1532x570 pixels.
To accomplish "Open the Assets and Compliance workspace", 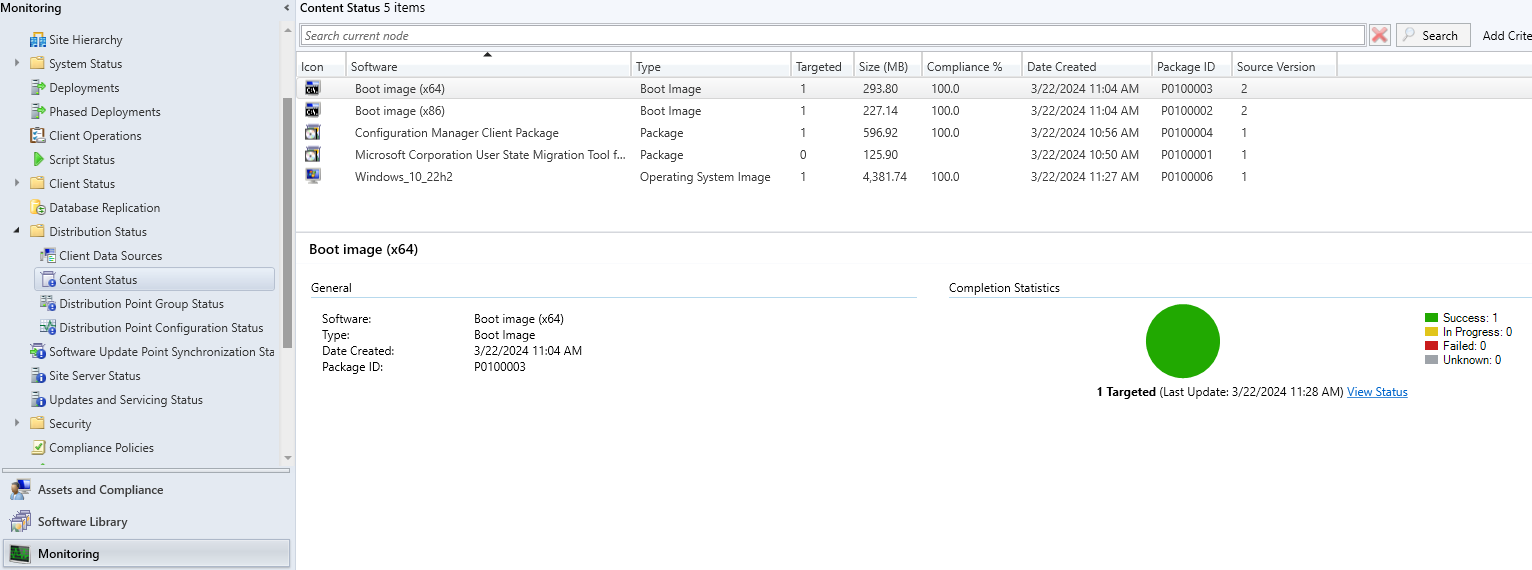I will tap(100, 490).
